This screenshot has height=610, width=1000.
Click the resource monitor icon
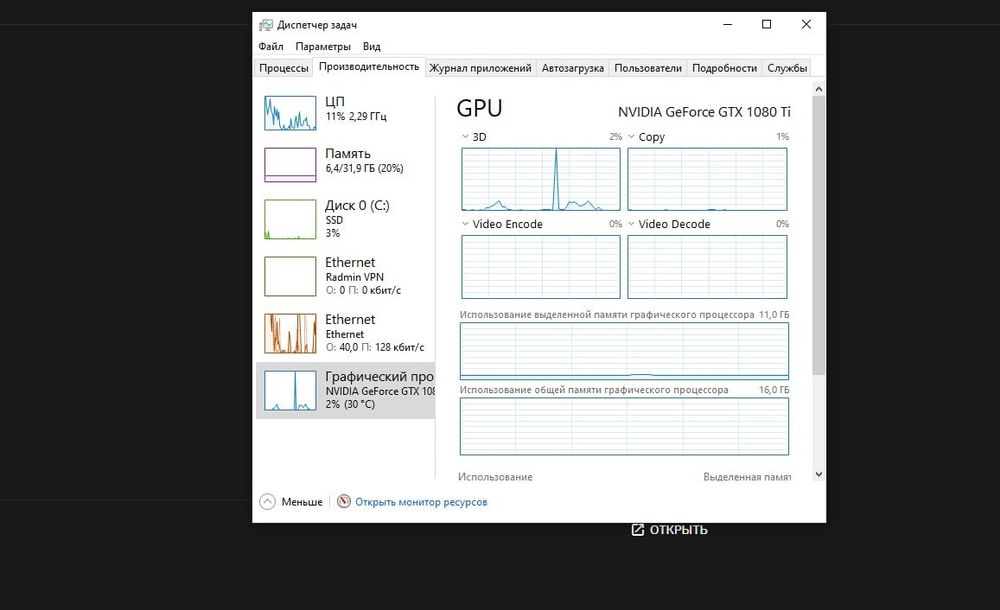click(x=344, y=502)
